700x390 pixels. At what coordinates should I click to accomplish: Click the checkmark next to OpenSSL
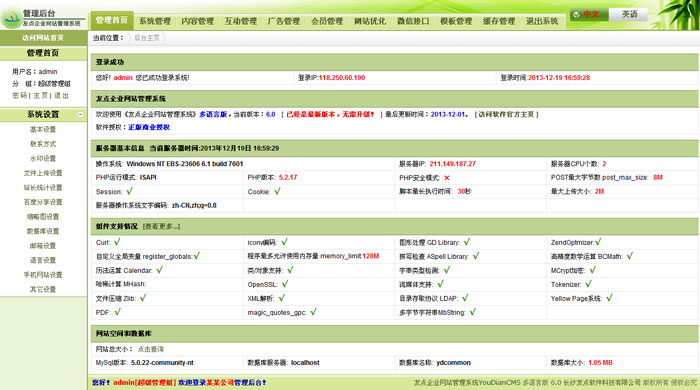(x=285, y=284)
